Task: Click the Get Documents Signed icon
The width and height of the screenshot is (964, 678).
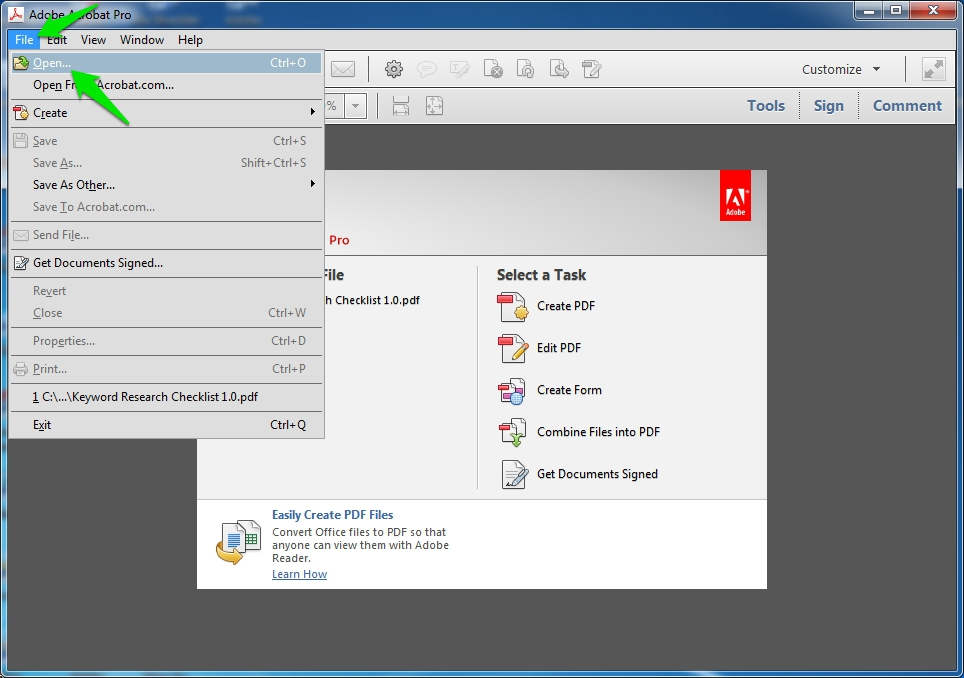Action: click(511, 474)
